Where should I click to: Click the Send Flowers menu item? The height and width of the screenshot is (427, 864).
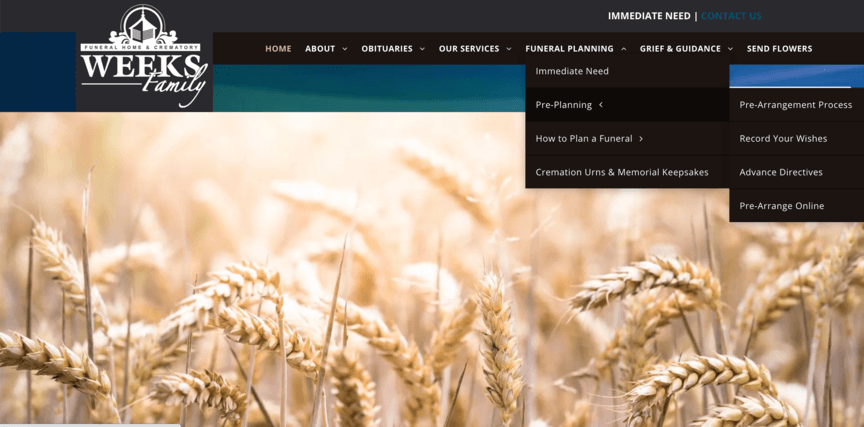pyautogui.click(x=779, y=48)
